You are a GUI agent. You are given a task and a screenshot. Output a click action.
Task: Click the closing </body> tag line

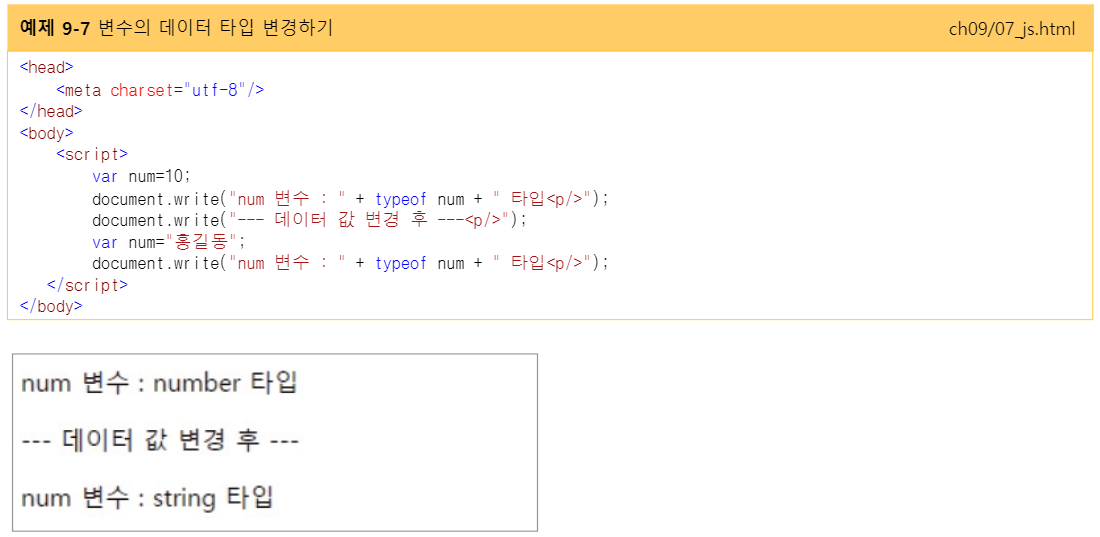[x=51, y=306]
